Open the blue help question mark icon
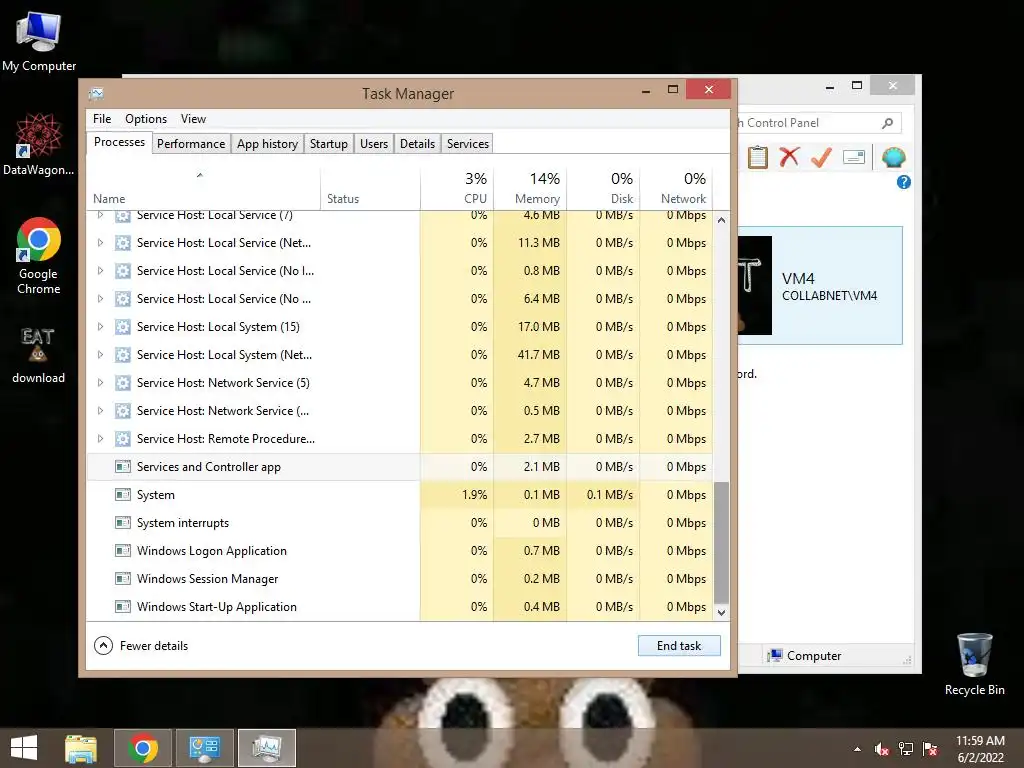The height and width of the screenshot is (768, 1024). pyautogui.click(x=904, y=182)
